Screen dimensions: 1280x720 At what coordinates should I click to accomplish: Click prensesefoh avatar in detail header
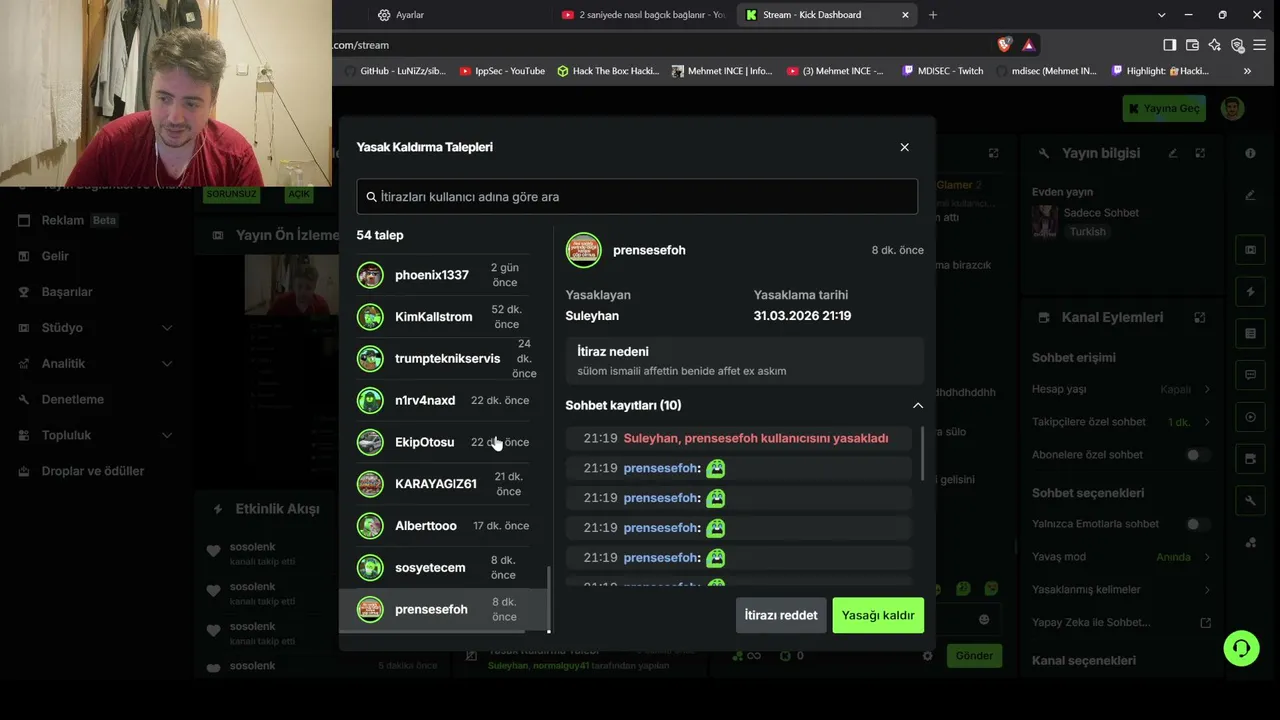[584, 251]
